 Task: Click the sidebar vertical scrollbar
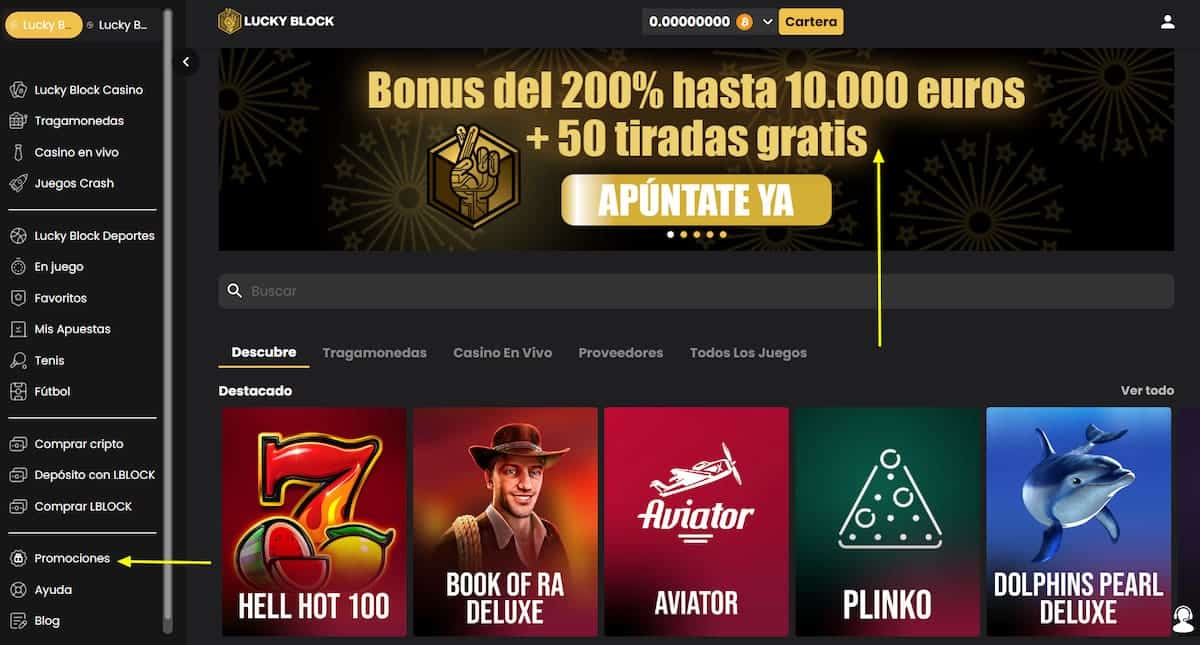pos(167,320)
